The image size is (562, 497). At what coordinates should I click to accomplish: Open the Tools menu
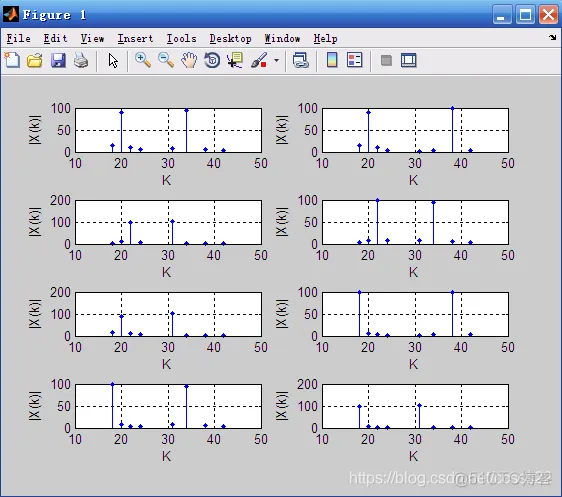[181, 38]
